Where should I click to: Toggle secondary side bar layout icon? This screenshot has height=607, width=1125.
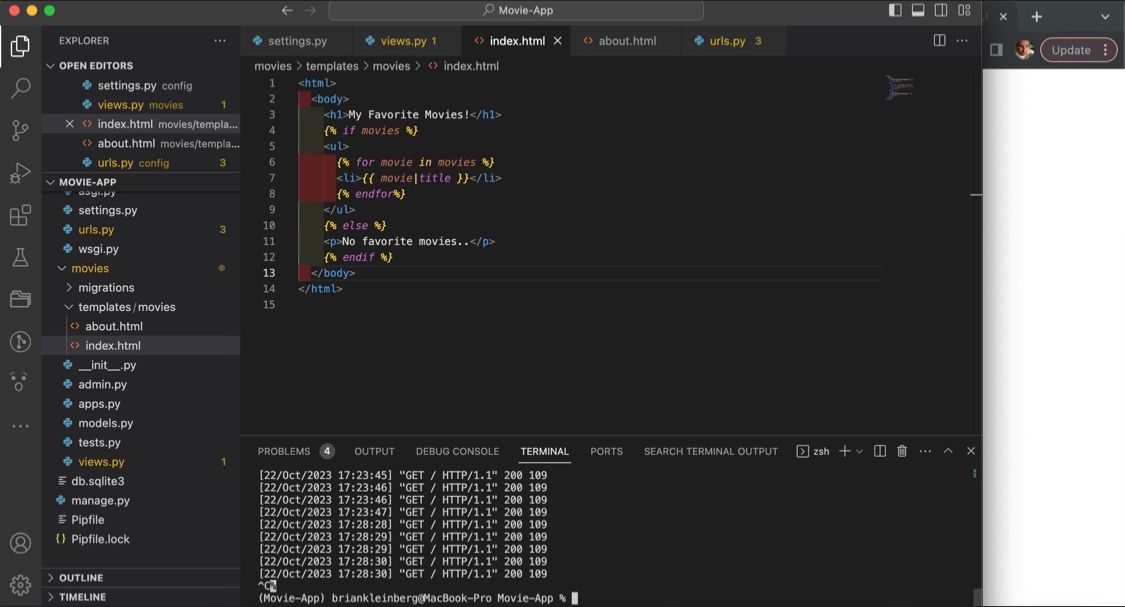(941, 10)
